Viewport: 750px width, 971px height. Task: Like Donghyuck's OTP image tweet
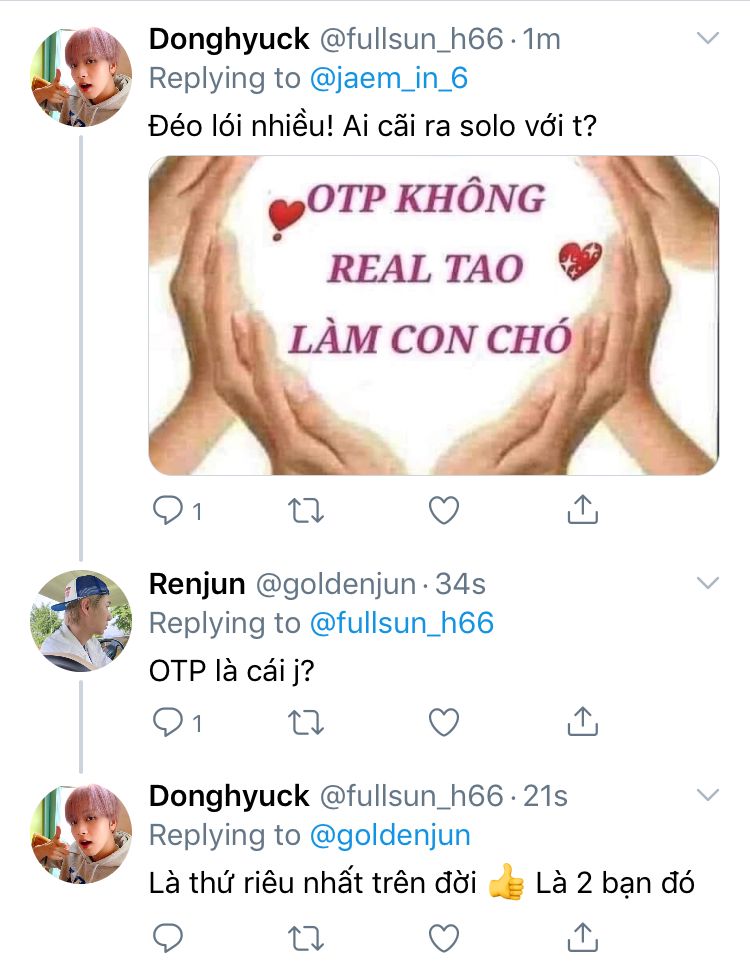coord(443,511)
